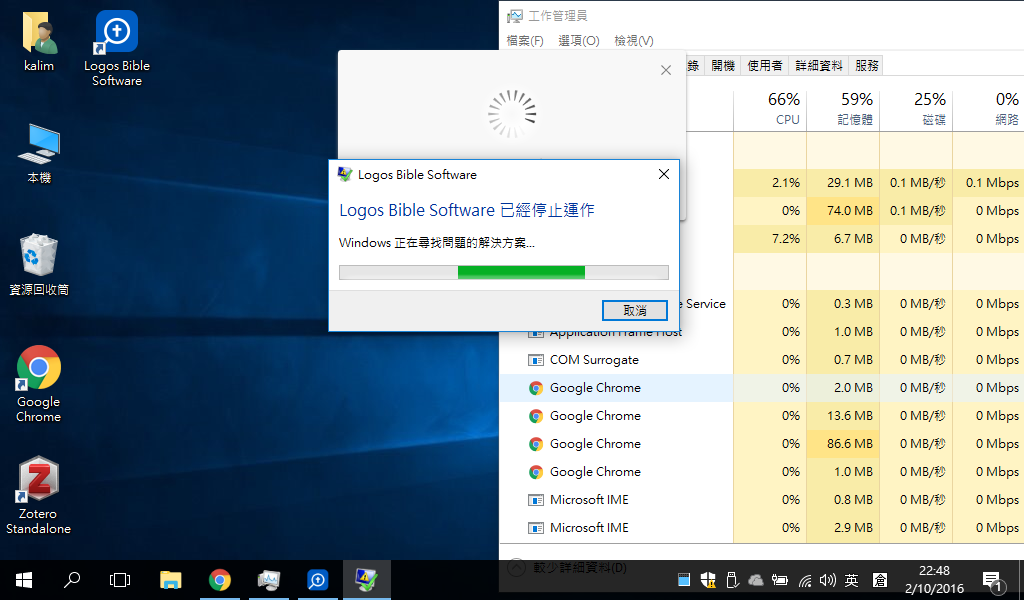Click the 6.7 MB memory cell

[843, 239]
